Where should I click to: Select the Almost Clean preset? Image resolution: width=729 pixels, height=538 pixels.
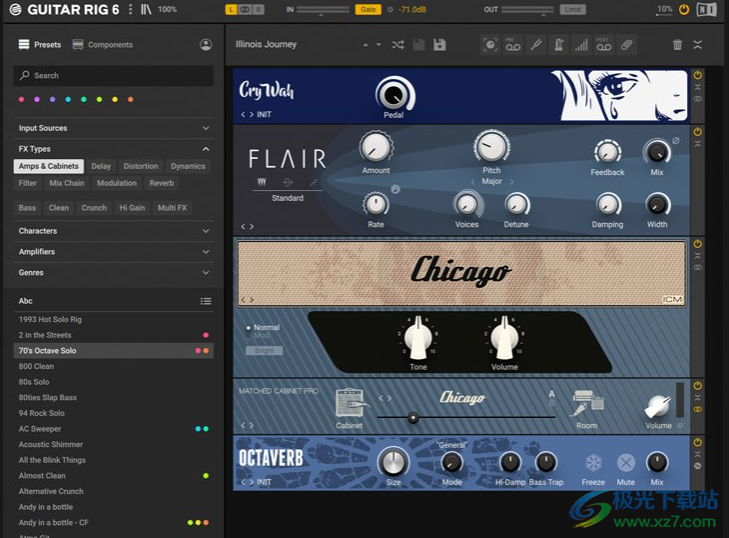[113, 476]
